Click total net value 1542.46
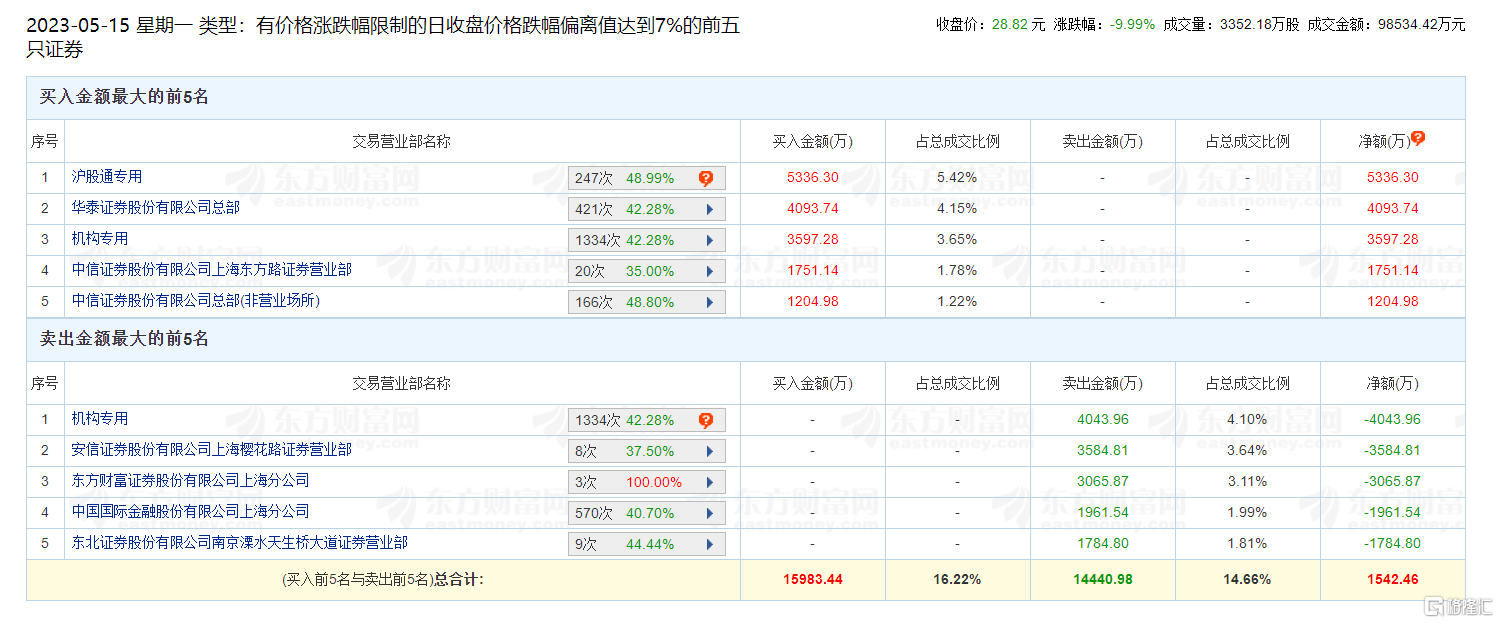1499x623 pixels. click(1392, 579)
